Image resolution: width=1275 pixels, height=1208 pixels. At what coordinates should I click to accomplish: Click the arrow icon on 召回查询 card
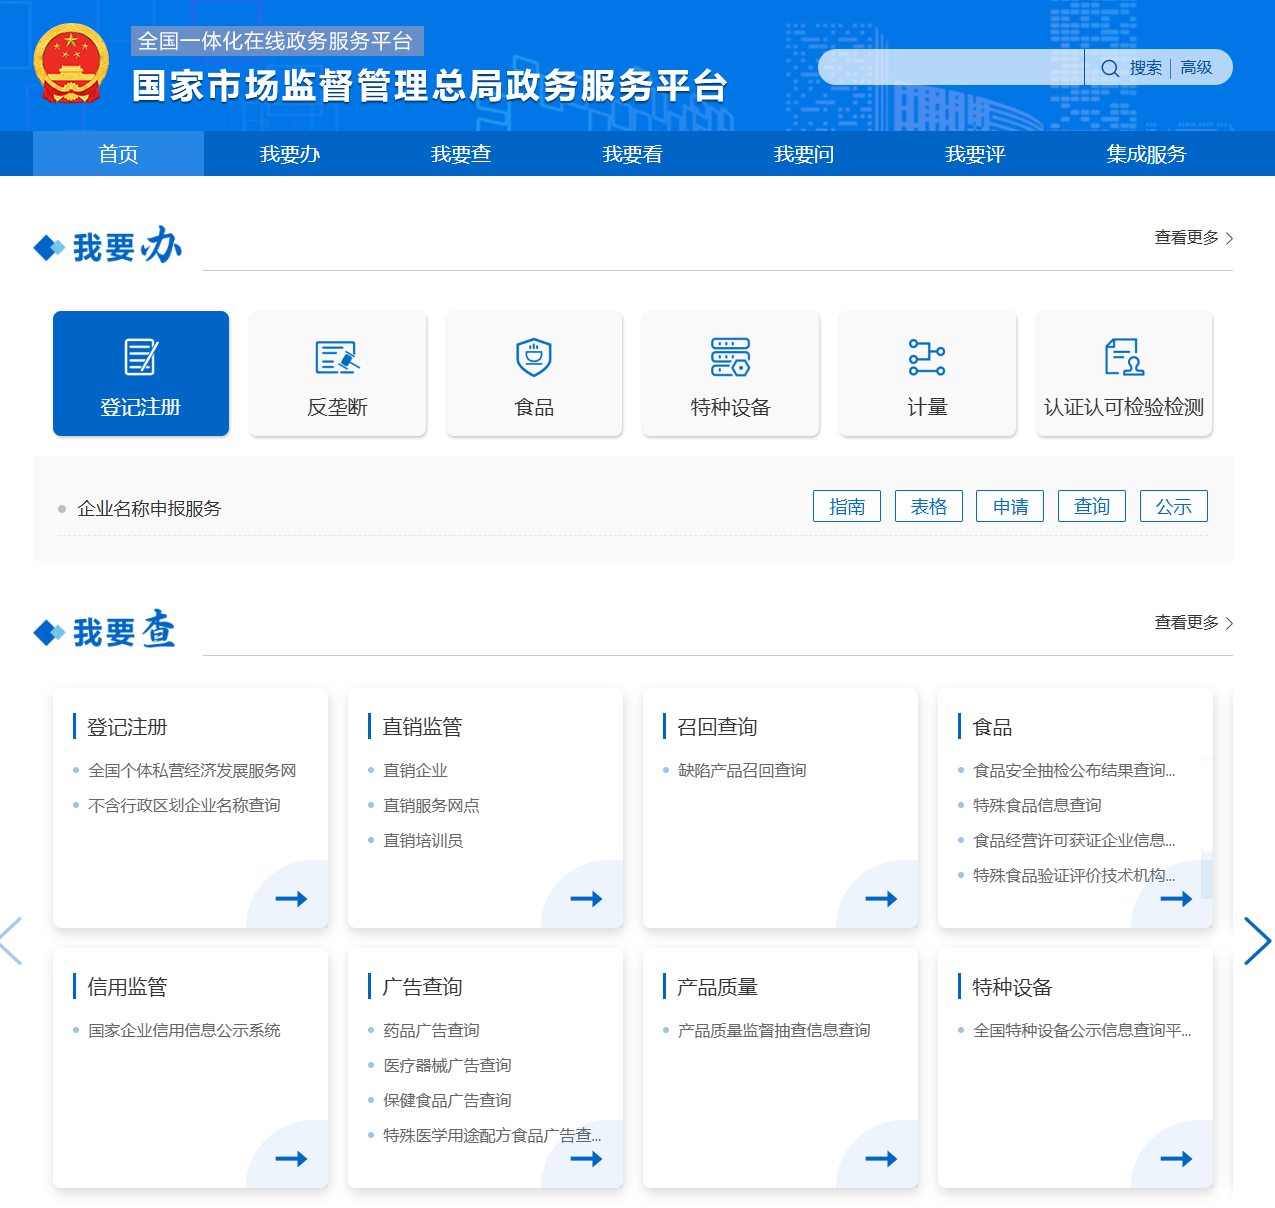(x=881, y=898)
